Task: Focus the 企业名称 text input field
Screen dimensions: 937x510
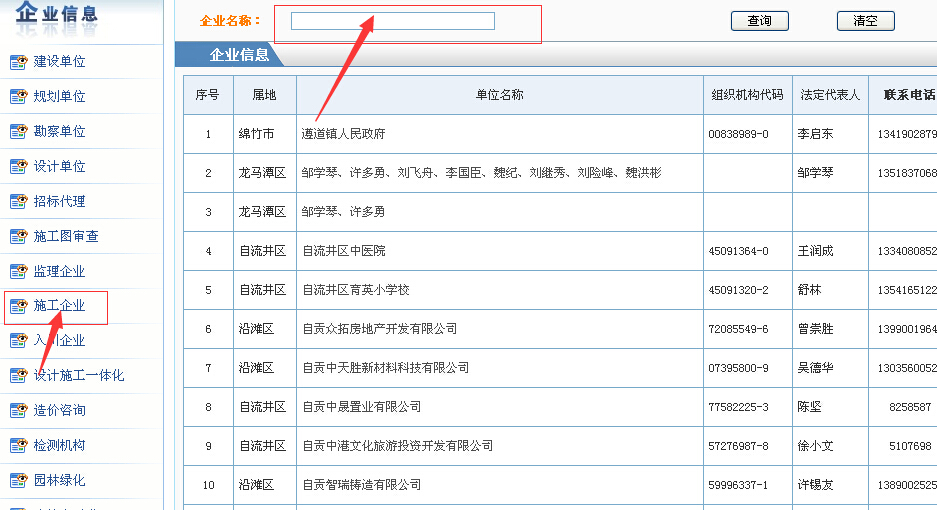Action: 392,21
